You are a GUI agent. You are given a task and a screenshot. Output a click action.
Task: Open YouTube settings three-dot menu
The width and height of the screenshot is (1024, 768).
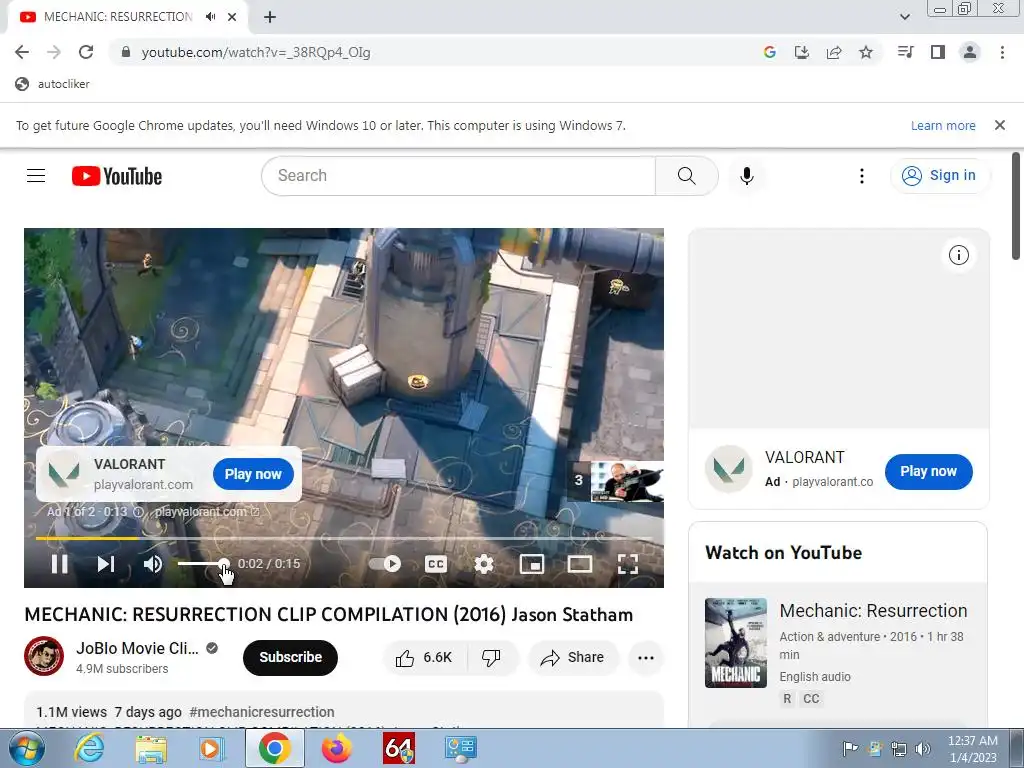tap(862, 176)
